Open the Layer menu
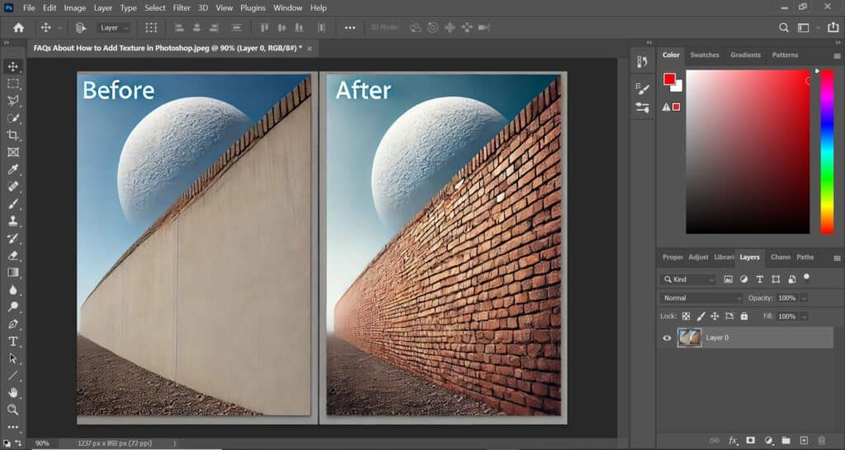 [102, 8]
